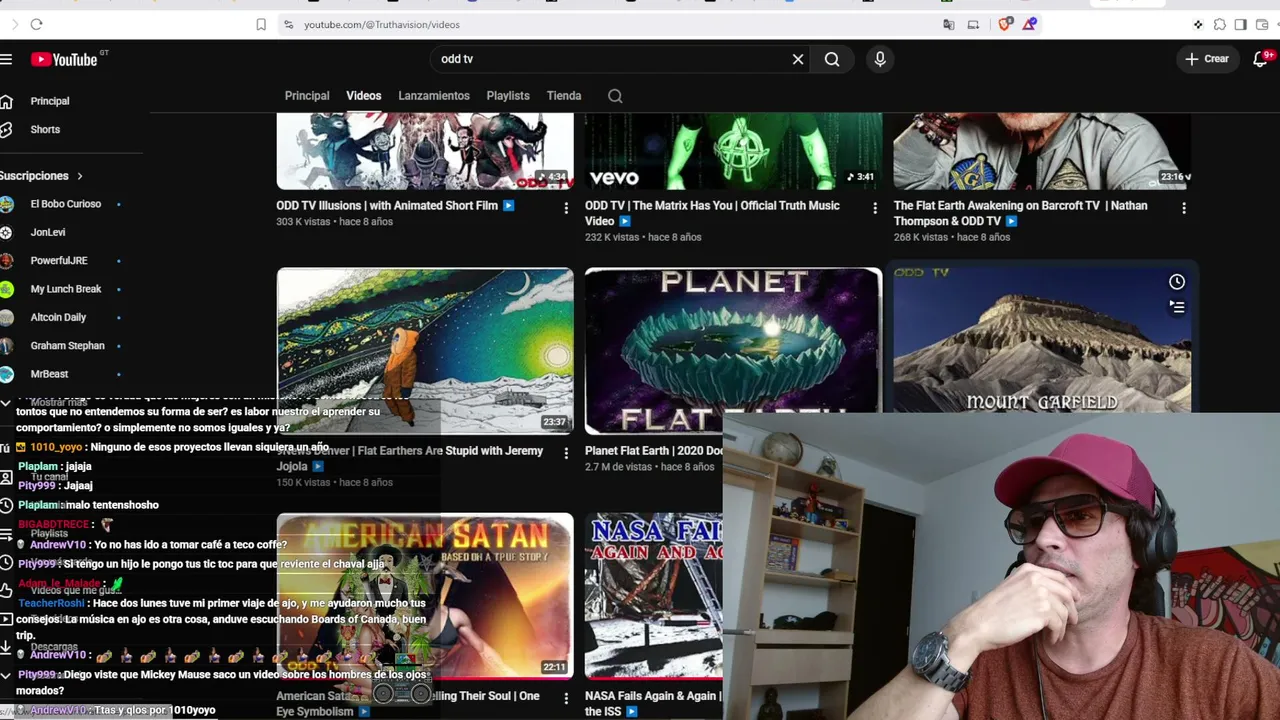This screenshot has width=1280, height=720.
Task: Open the Brave Rewards triangle icon
Action: click(1029, 24)
